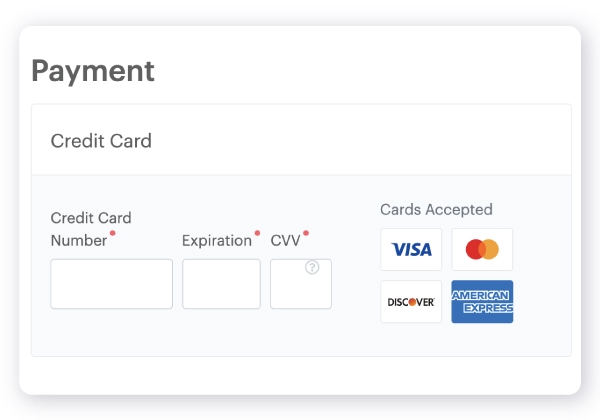The width and height of the screenshot is (600, 420).
Task: Click the Cards Accepted label
Action: coord(436,210)
